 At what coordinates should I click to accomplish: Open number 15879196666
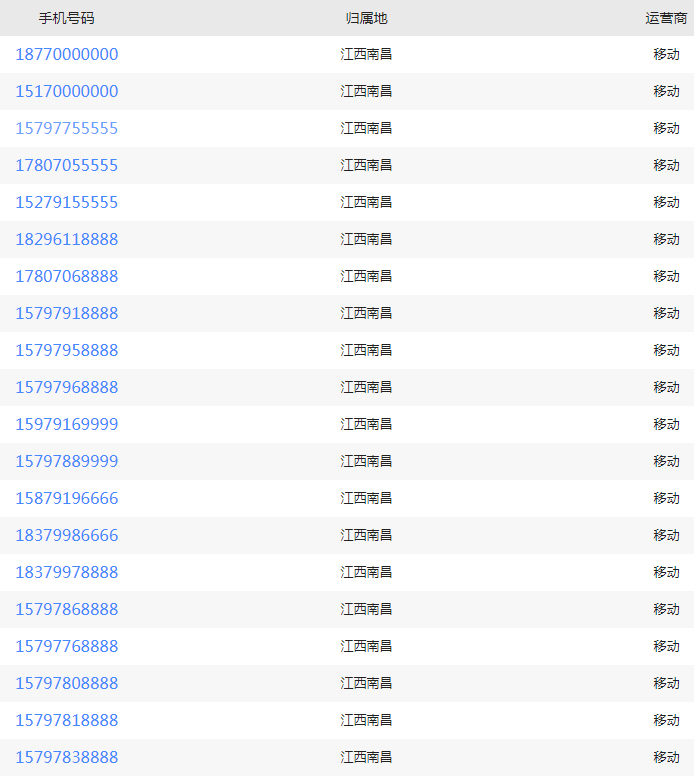67,498
